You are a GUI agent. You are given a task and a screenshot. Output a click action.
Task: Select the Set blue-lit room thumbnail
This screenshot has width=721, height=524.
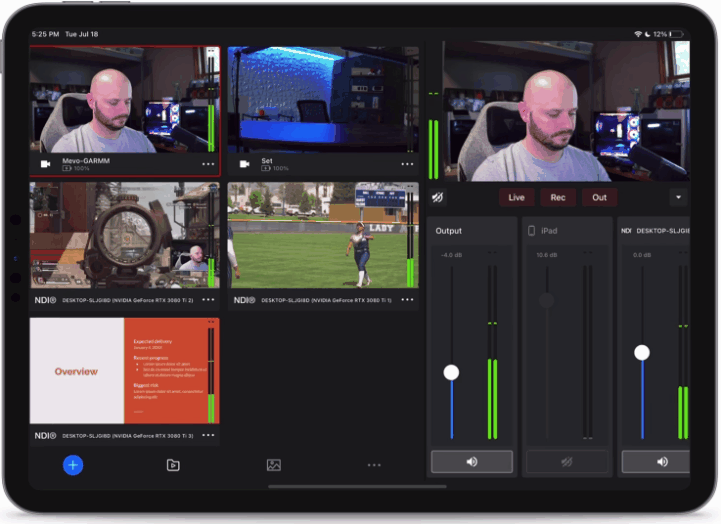click(323, 99)
